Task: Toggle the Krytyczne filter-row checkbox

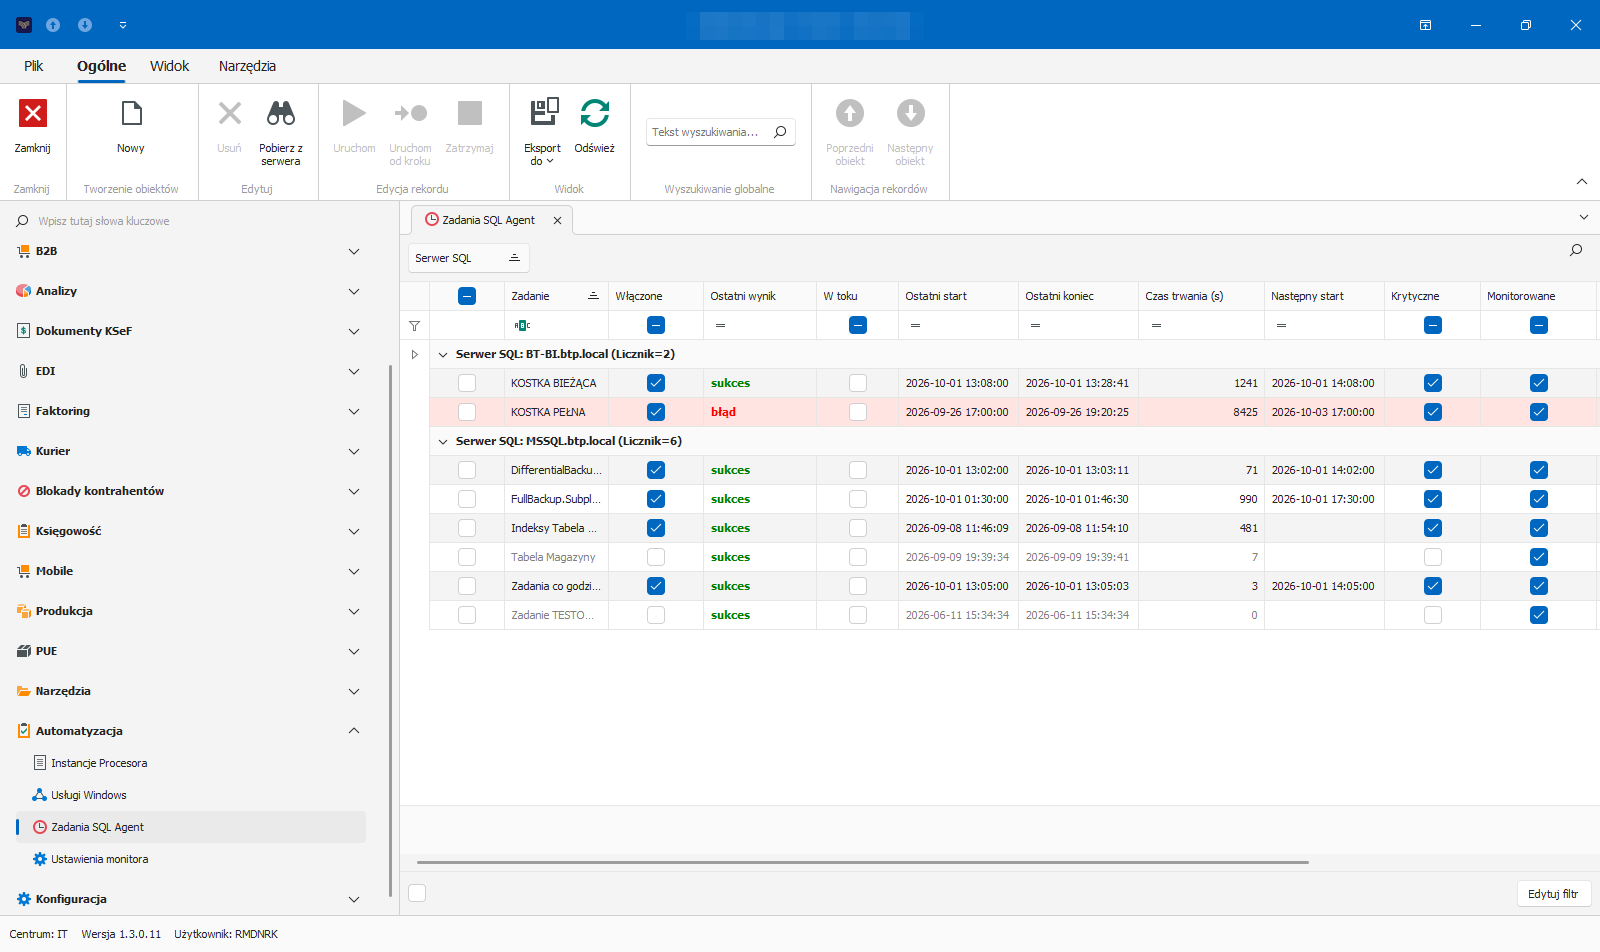Action: pyautogui.click(x=1433, y=325)
